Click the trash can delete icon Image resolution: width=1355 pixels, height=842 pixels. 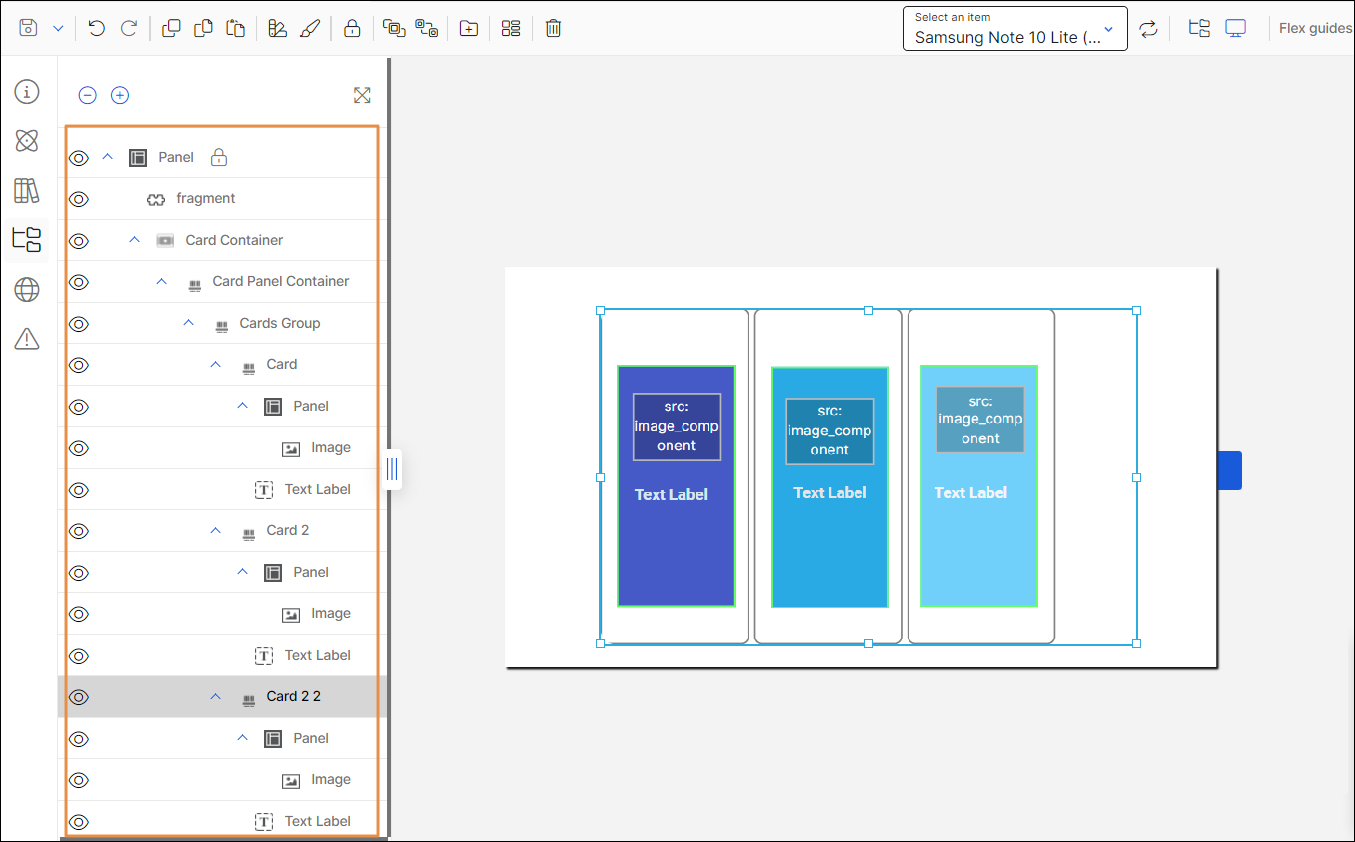tap(553, 28)
